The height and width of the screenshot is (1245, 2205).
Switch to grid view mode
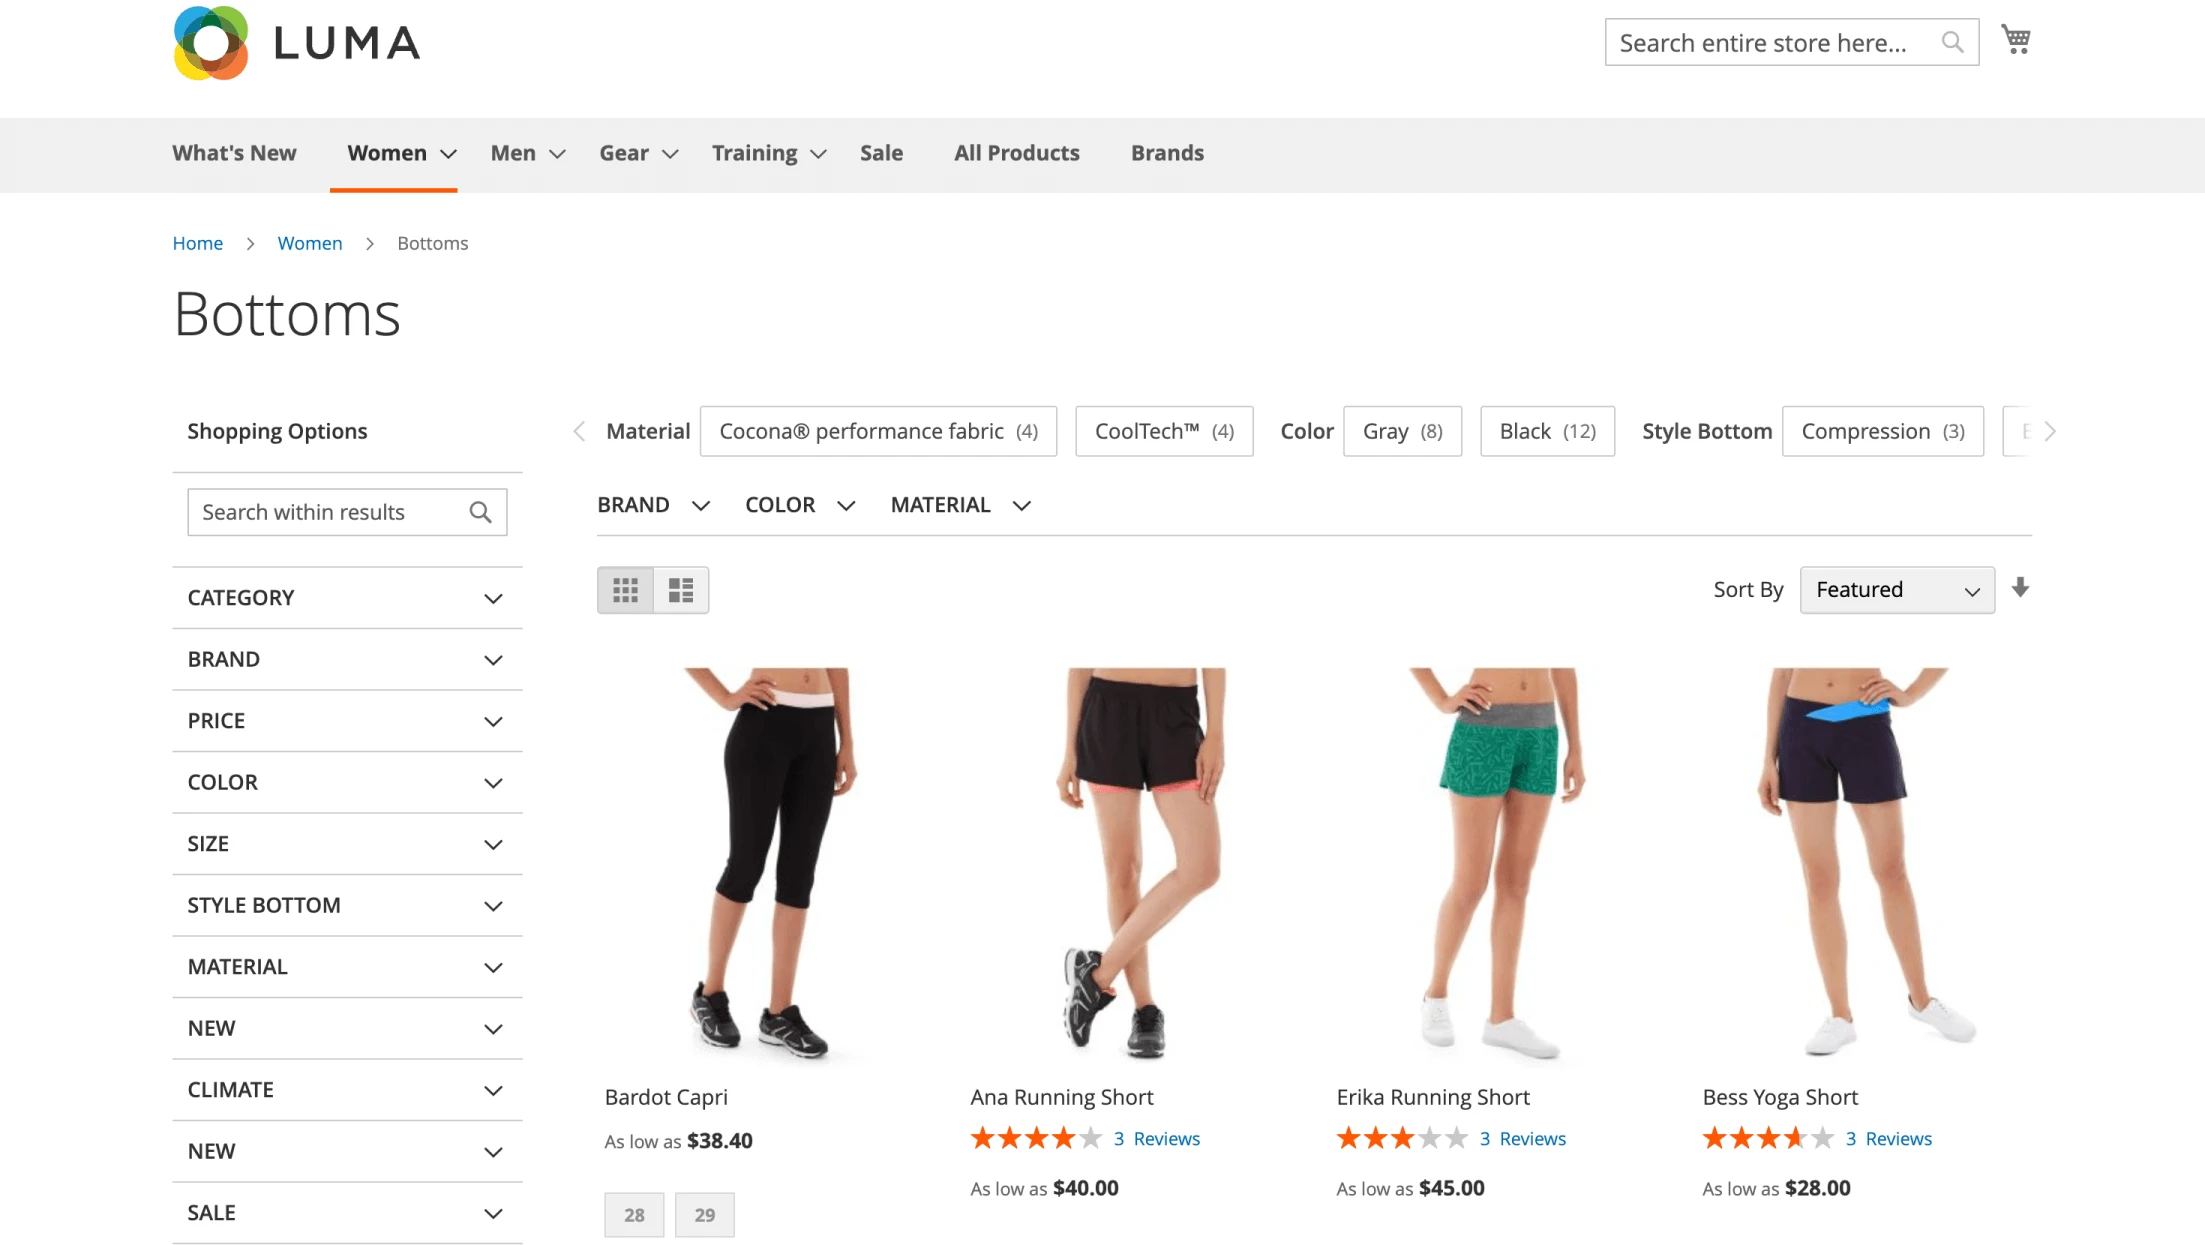[625, 590]
